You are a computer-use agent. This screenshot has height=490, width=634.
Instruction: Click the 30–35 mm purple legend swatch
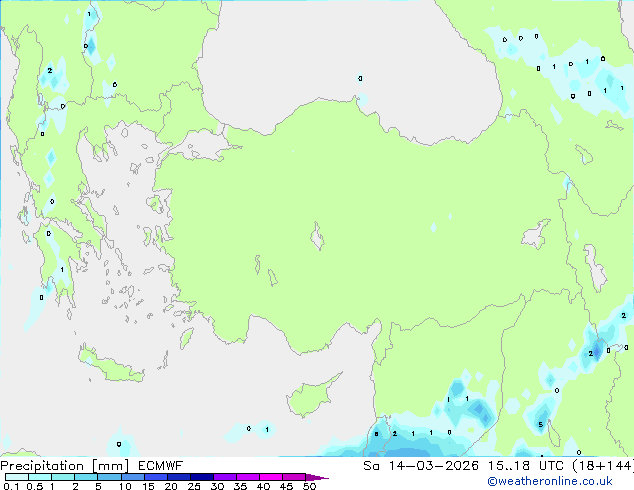pos(225,477)
